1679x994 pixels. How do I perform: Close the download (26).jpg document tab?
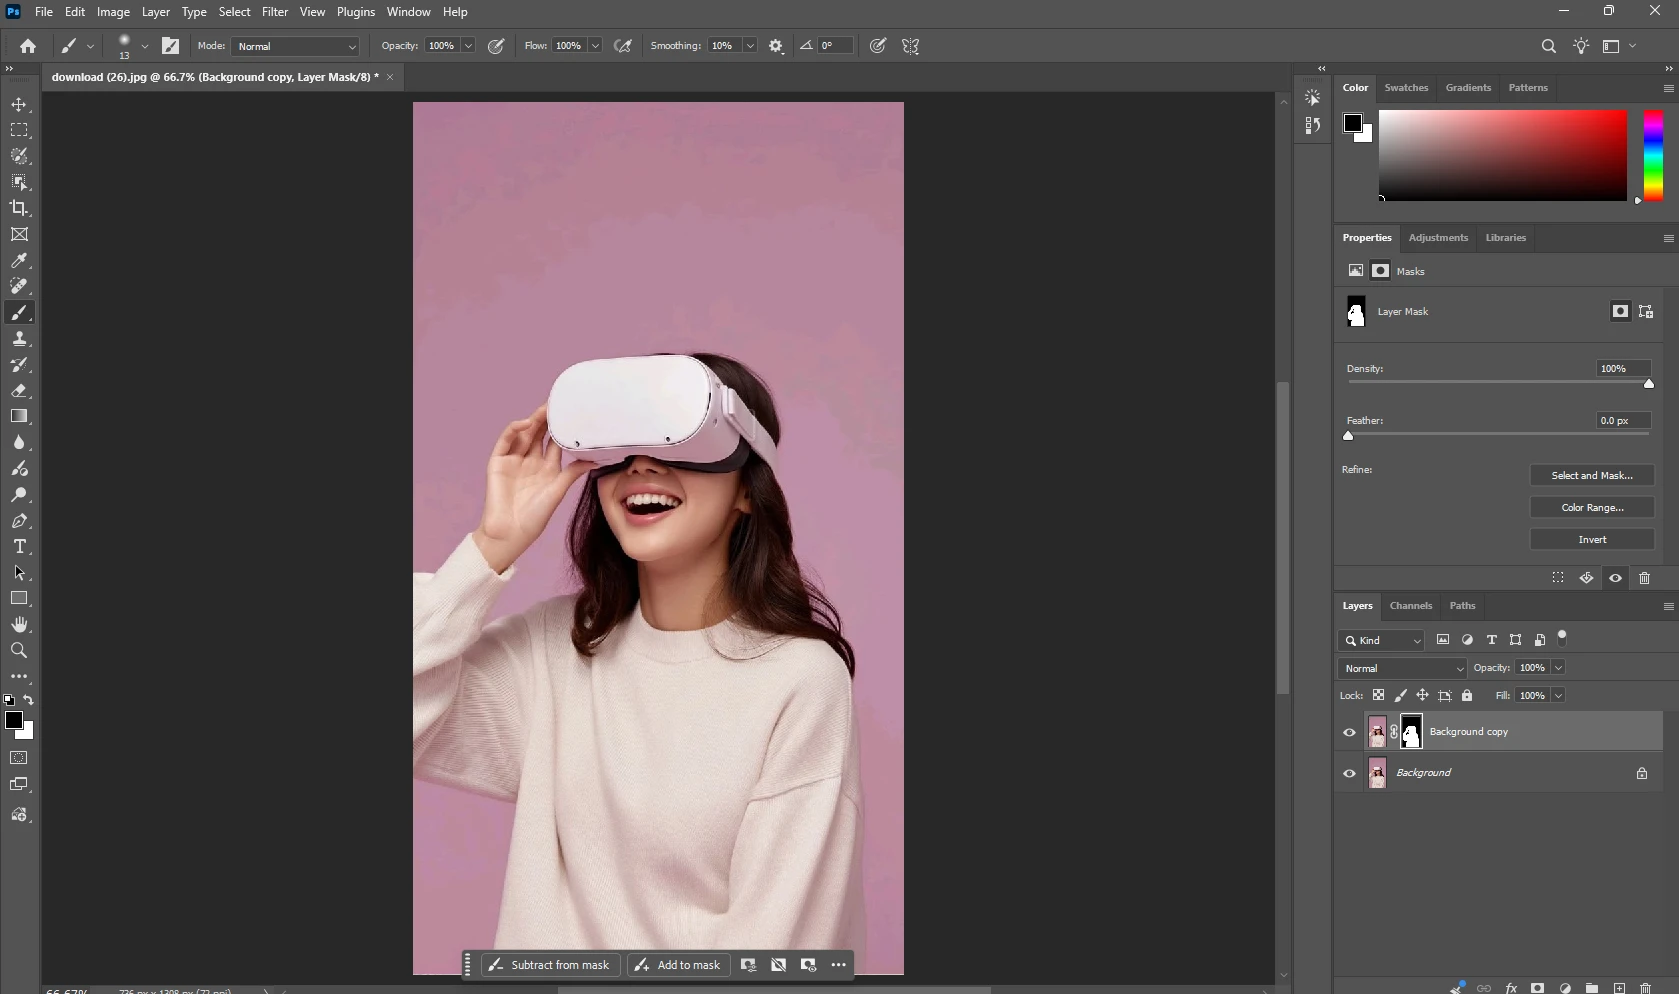[x=390, y=77]
